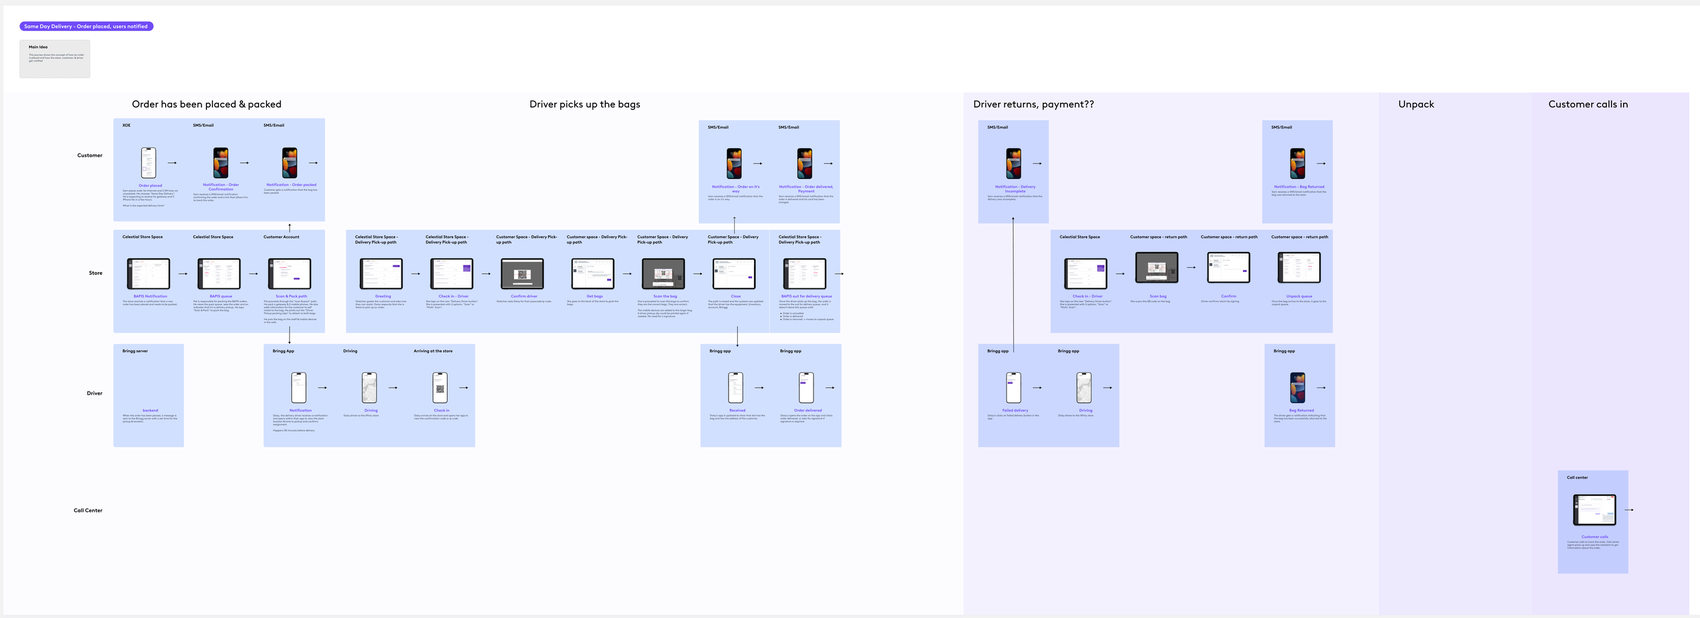Select the Failed delivery phone thumbnail

[x=1015, y=388]
